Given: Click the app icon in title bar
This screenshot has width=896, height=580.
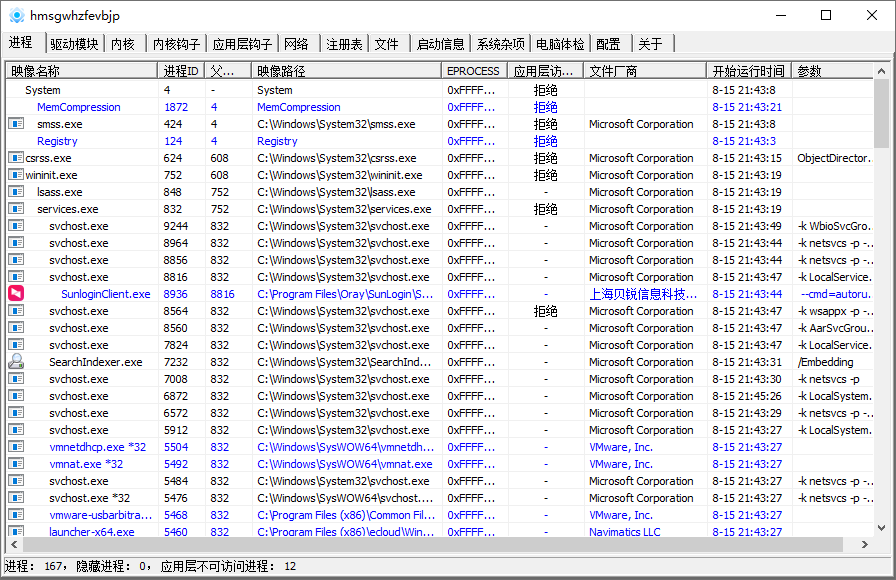Looking at the screenshot, I should coord(17,15).
